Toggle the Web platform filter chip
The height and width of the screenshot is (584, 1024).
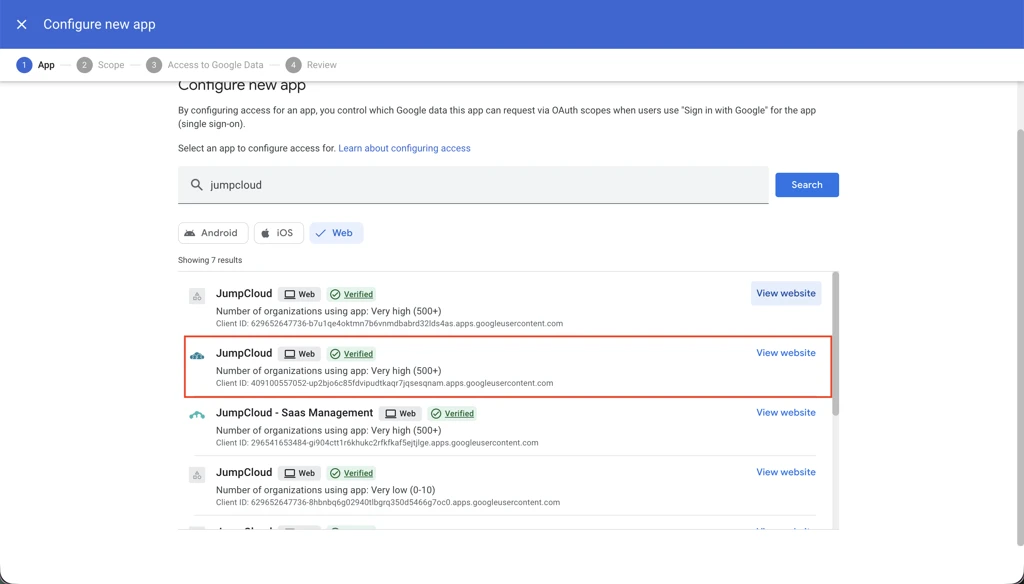coord(336,233)
